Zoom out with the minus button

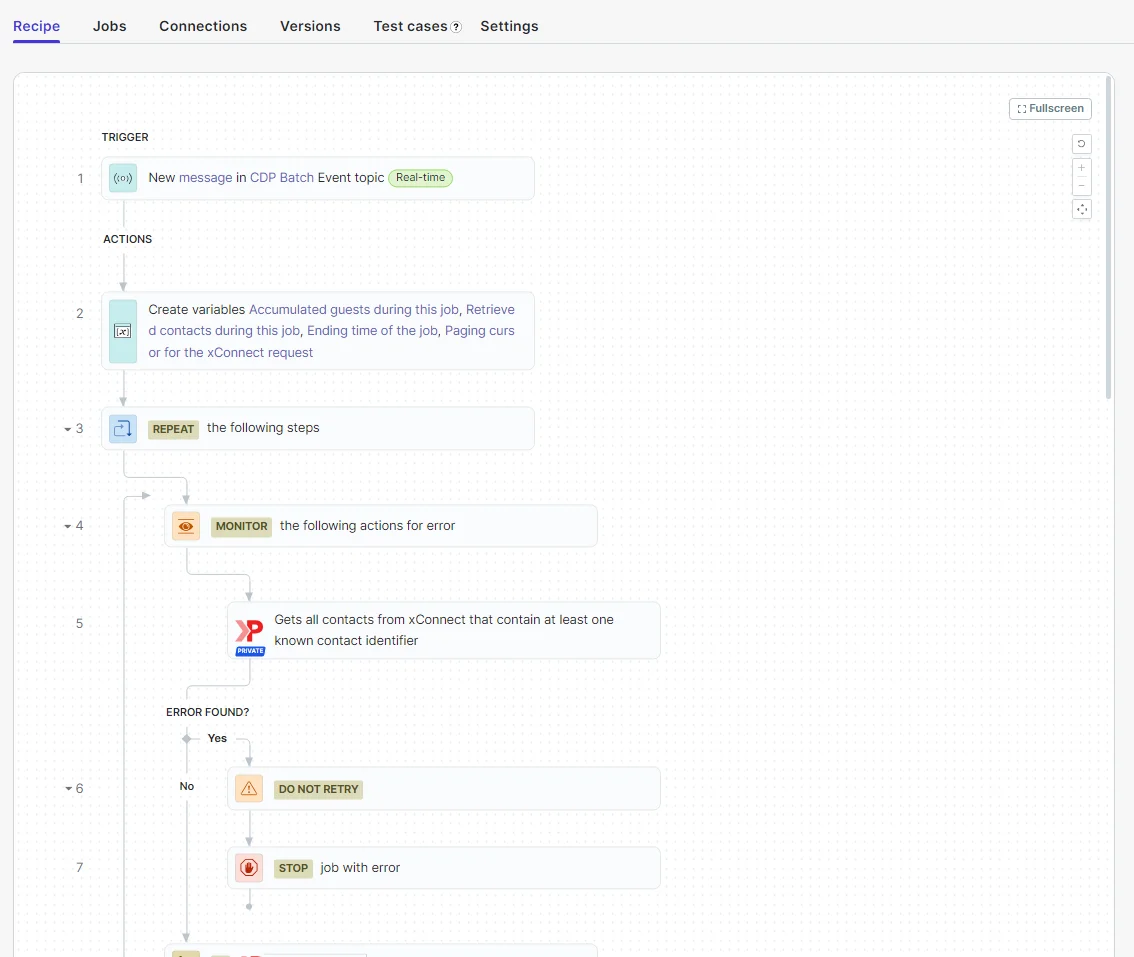(x=1081, y=186)
